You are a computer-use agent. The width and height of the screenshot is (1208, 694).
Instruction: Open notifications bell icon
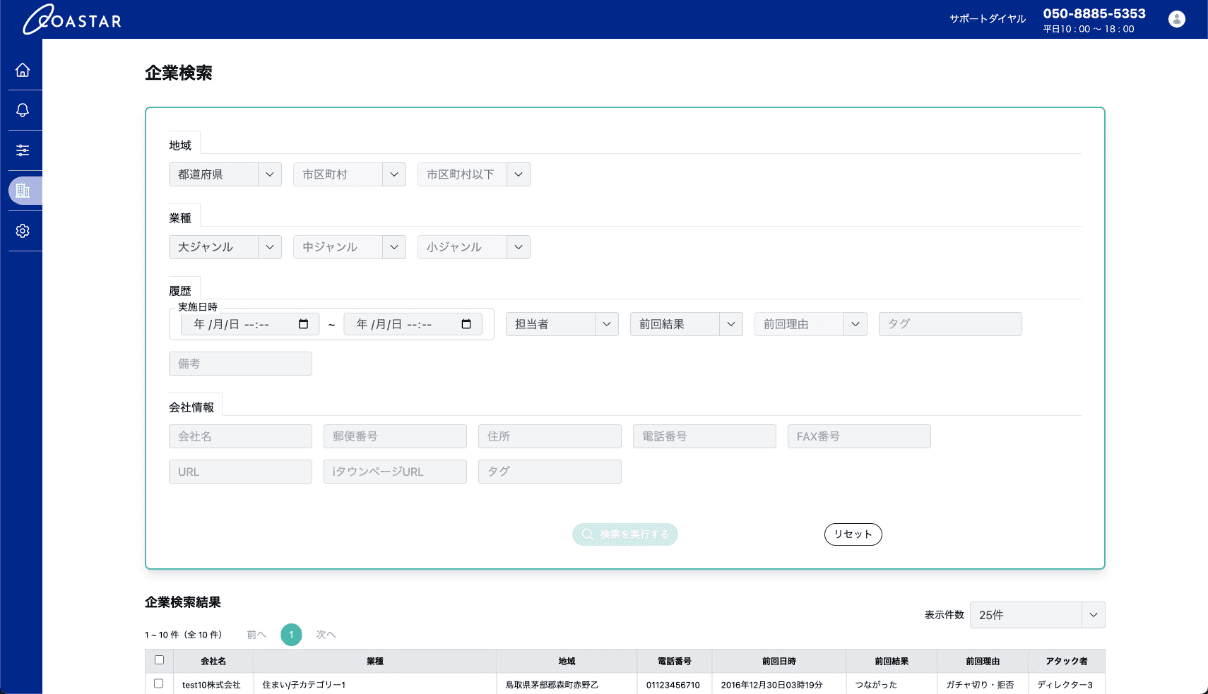pos(22,110)
